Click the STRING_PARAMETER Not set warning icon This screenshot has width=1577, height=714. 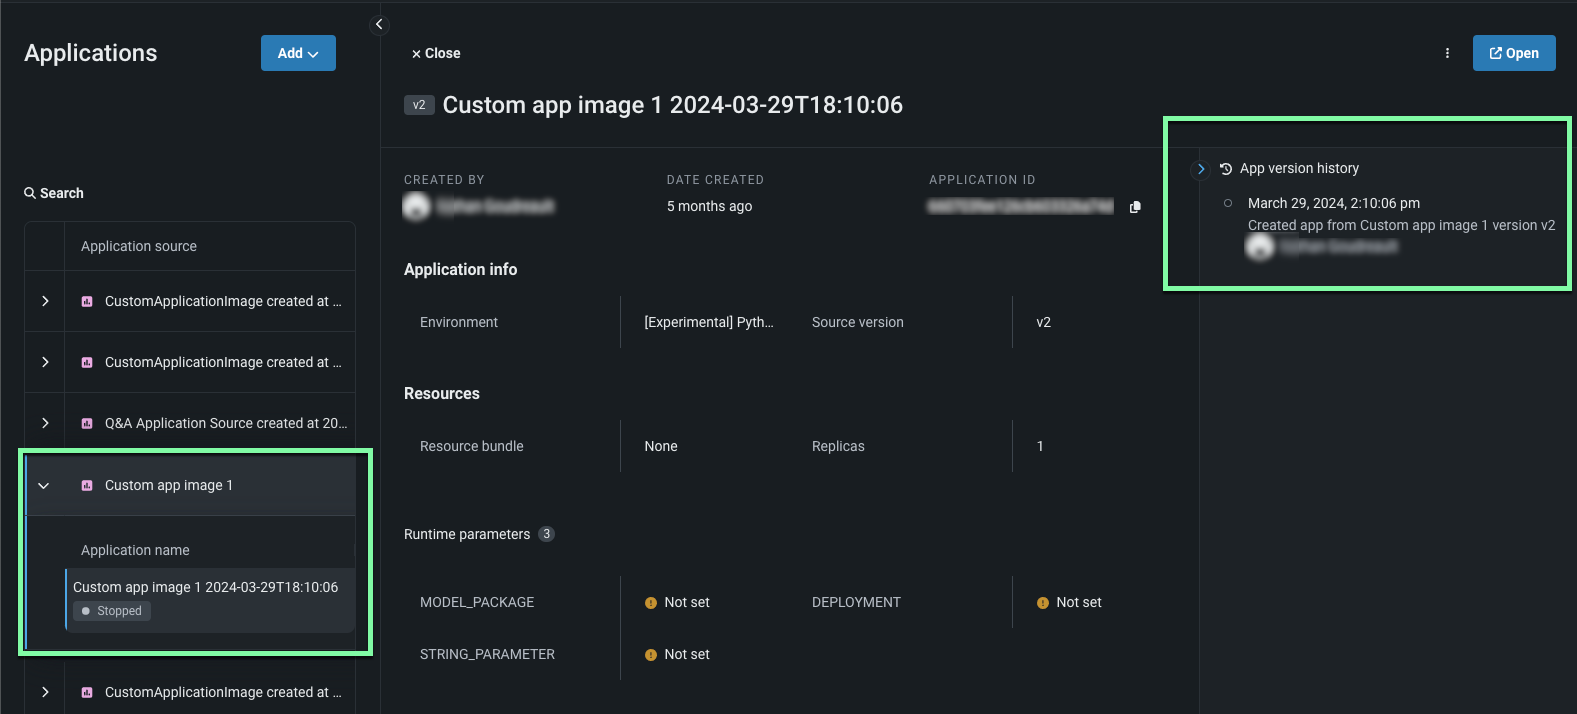coord(651,655)
